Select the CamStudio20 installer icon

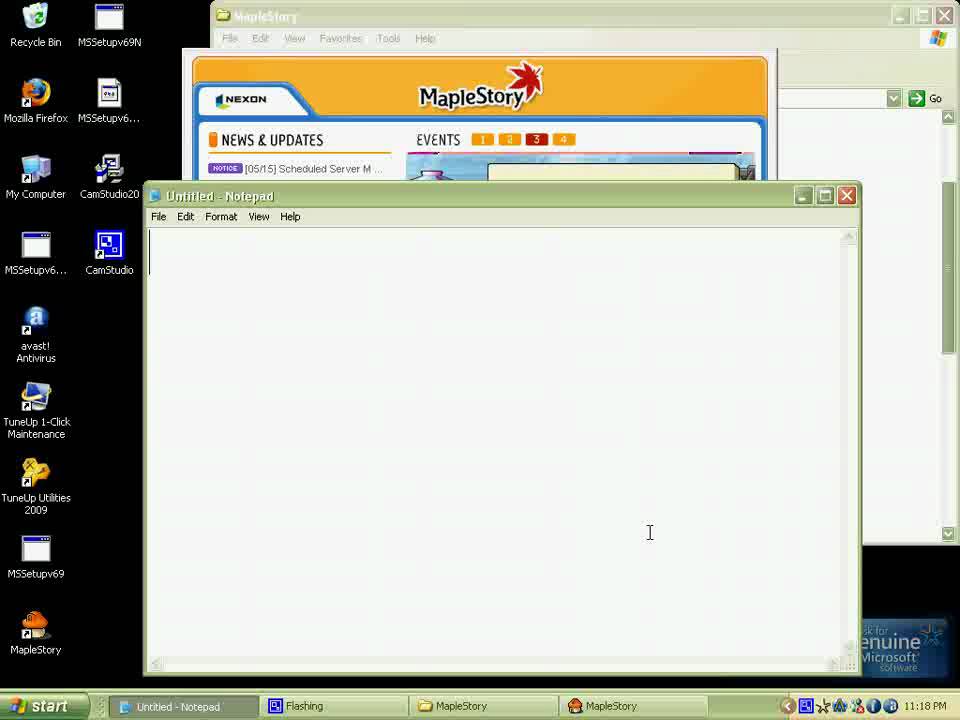[110, 176]
